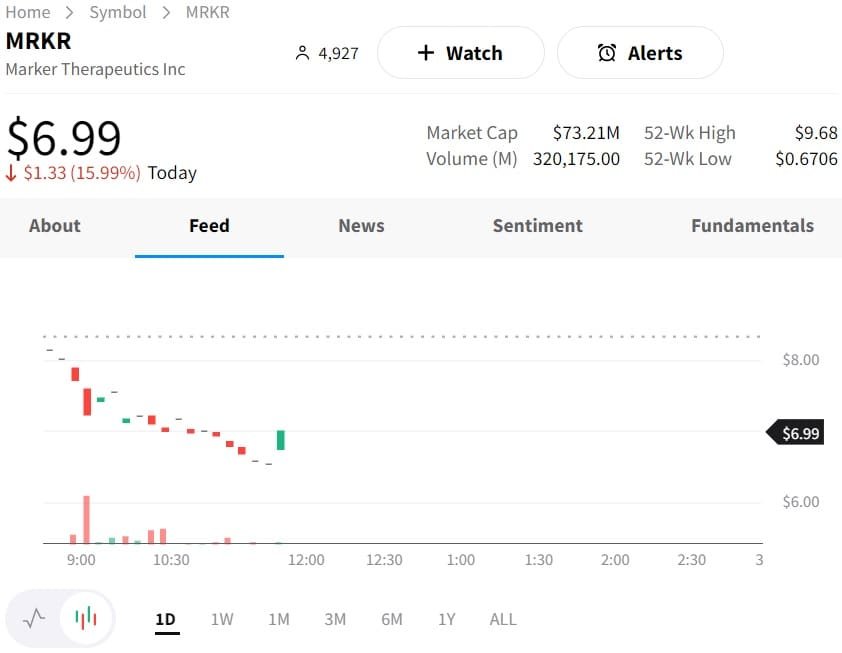The width and height of the screenshot is (842, 653).
Task: Open the News tab
Action: tap(361, 226)
